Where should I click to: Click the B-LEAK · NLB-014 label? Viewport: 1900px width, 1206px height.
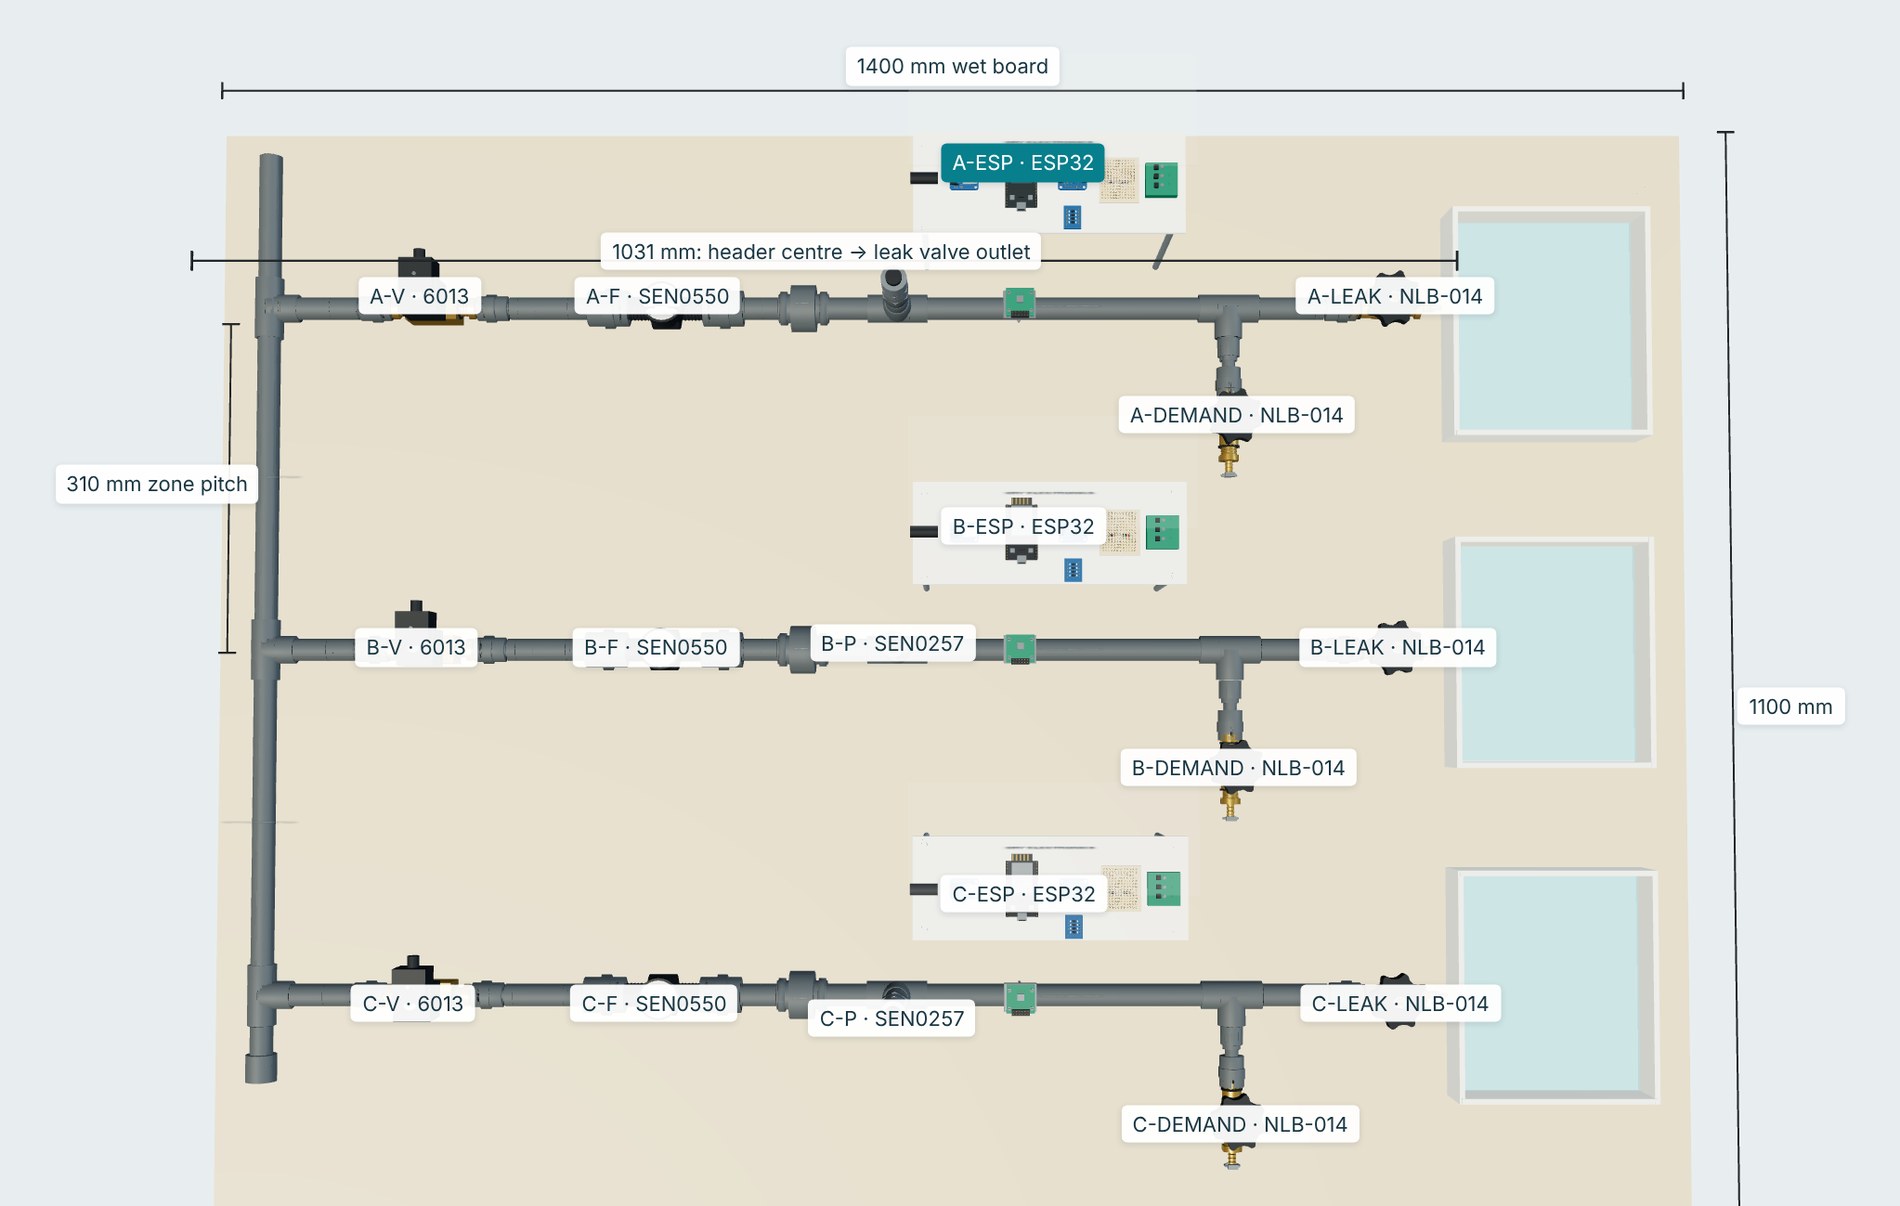pos(1397,647)
